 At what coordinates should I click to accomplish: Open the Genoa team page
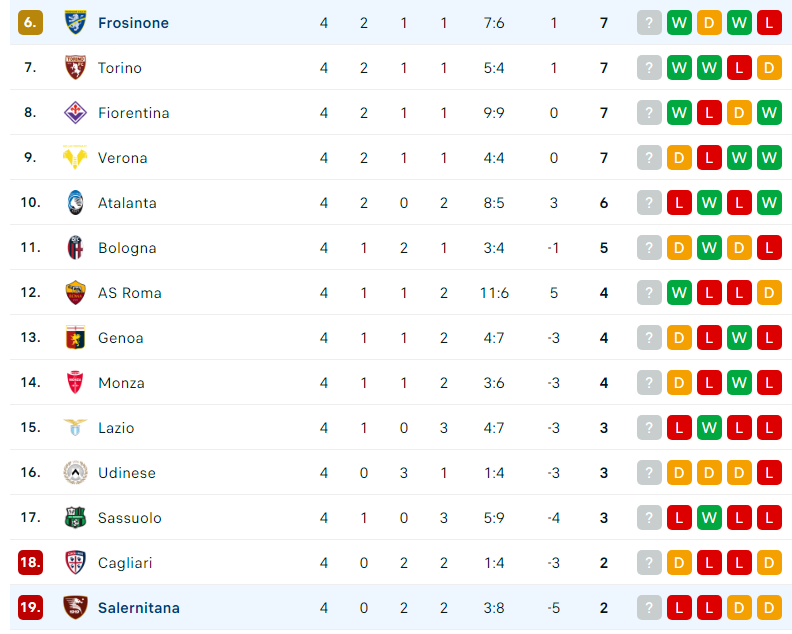click(x=121, y=338)
